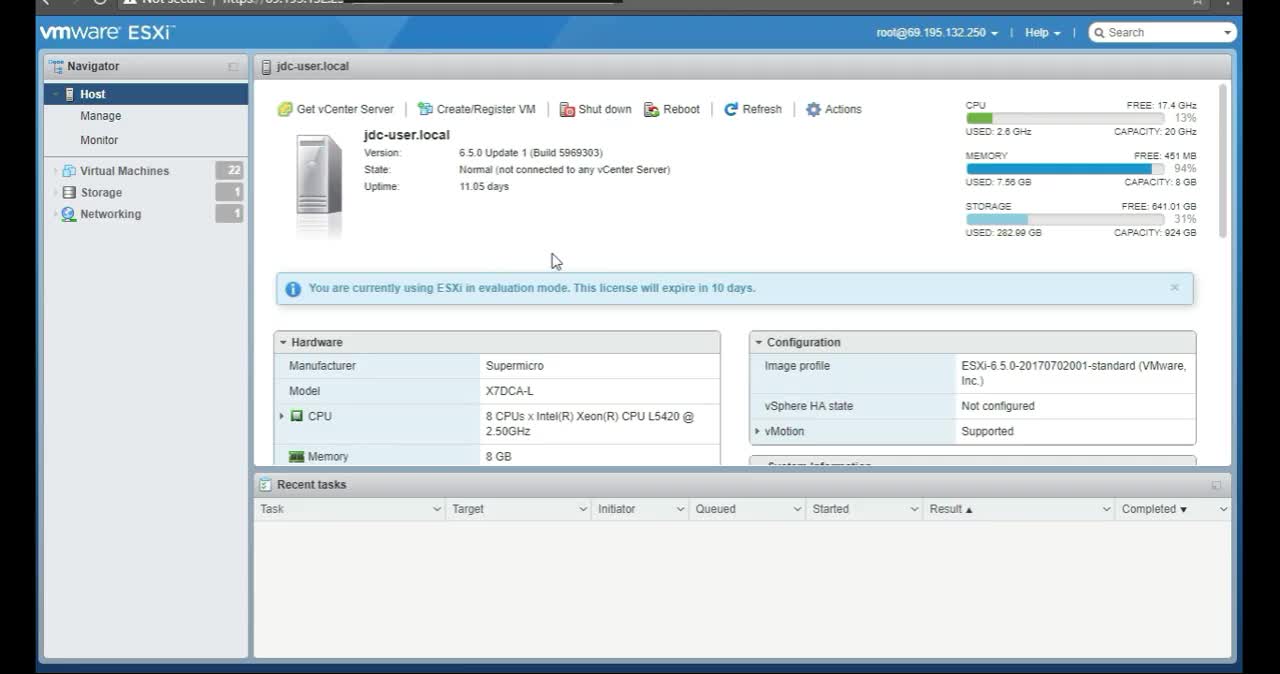
Task: Click the 'Supermicro' manufacturer value
Action: 515,366
